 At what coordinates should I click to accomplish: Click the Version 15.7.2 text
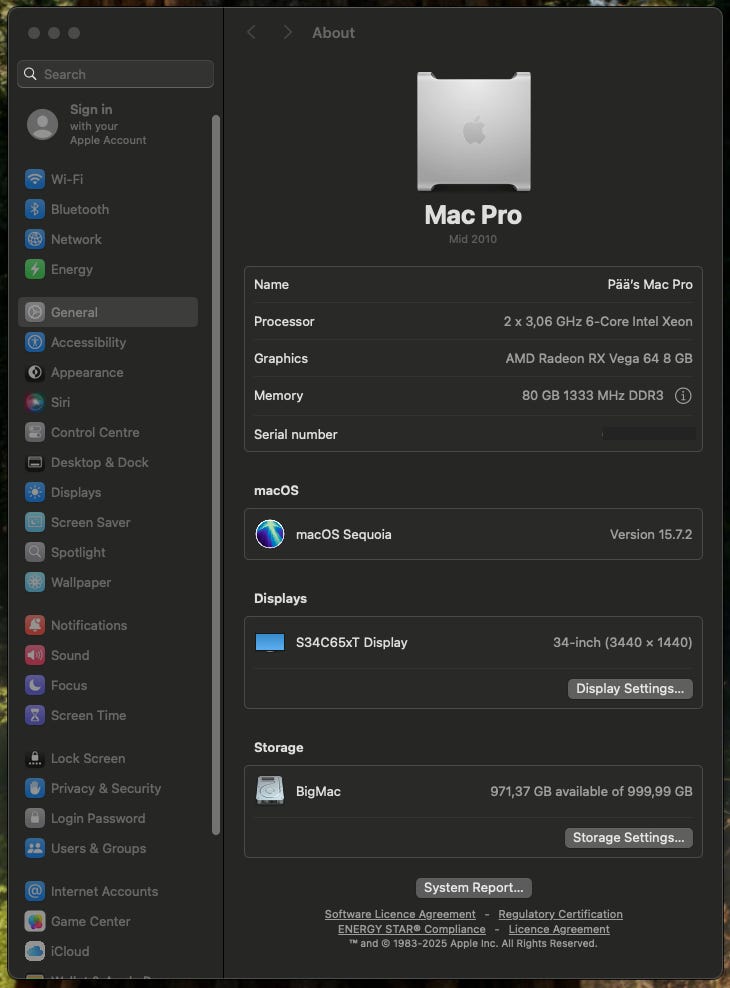[651, 534]
